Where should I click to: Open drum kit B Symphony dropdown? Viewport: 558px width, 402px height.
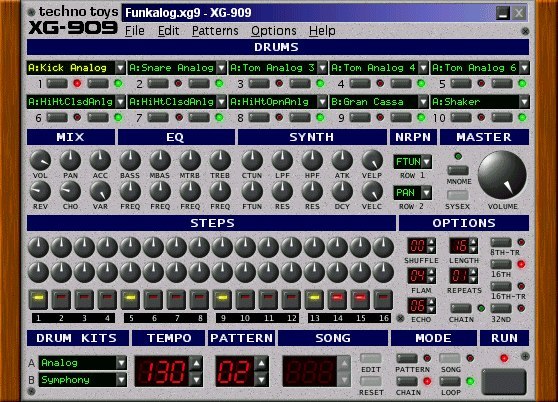121,380
